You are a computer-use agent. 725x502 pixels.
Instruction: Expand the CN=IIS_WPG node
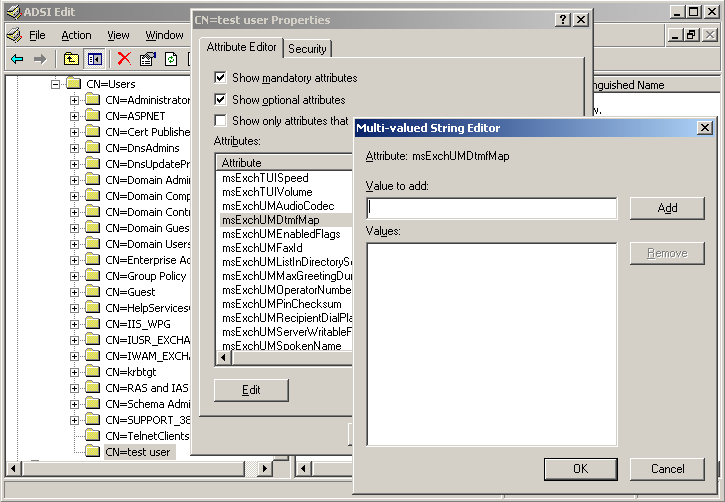pos(74,324)
